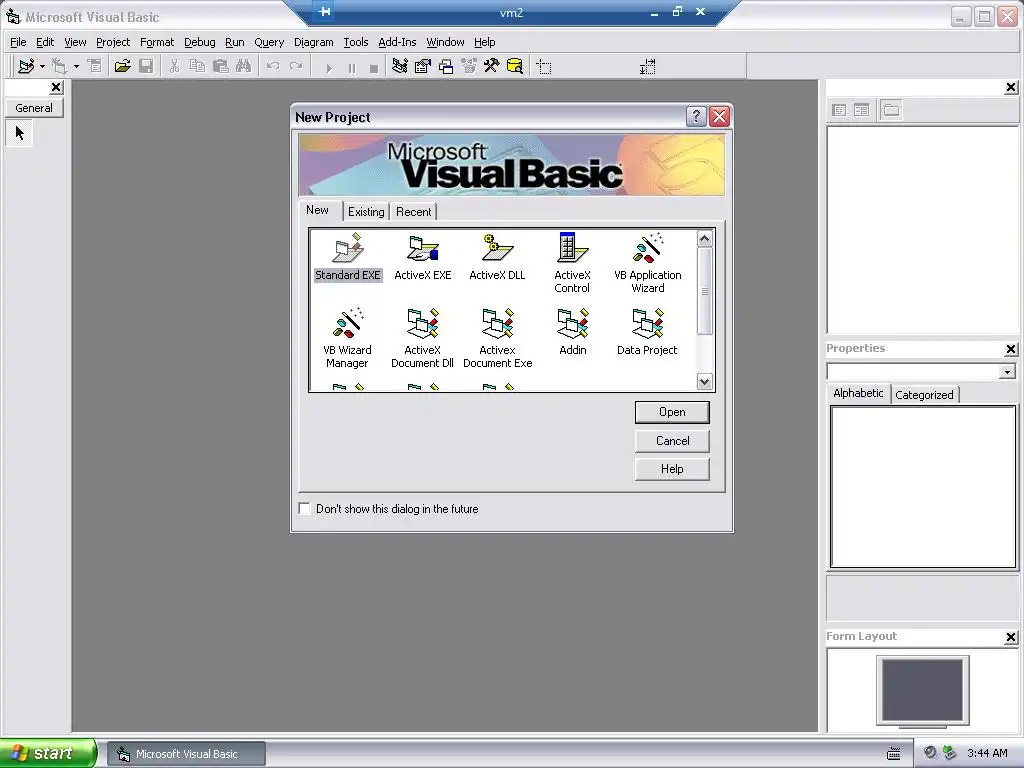Switch to the Categorized properties tab
The height and width of the screenshot is (768, 1024).
[924, 394]
